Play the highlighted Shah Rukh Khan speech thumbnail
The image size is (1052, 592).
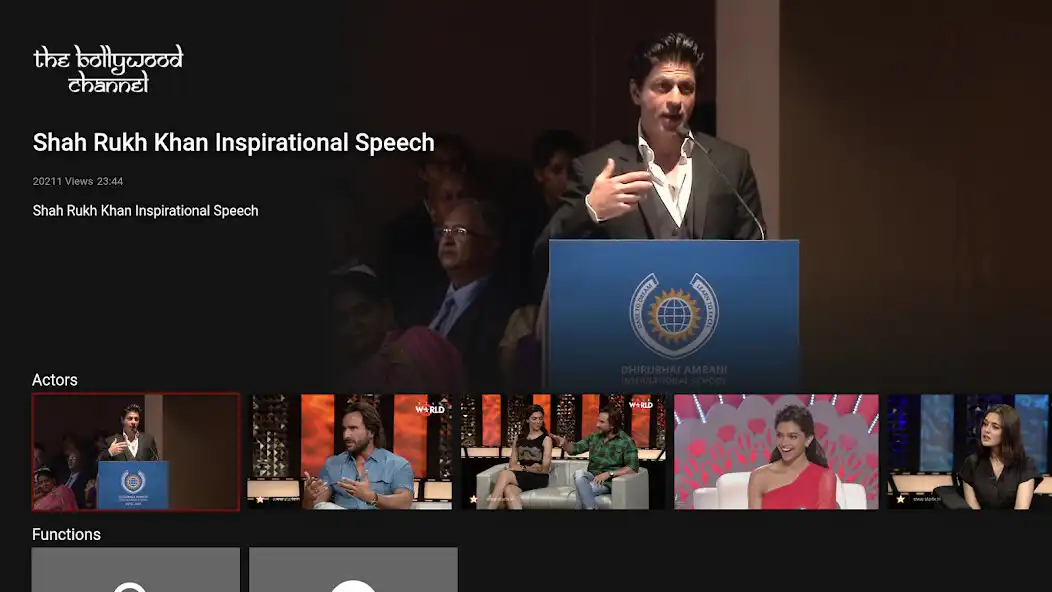click(x=135, y=451)
